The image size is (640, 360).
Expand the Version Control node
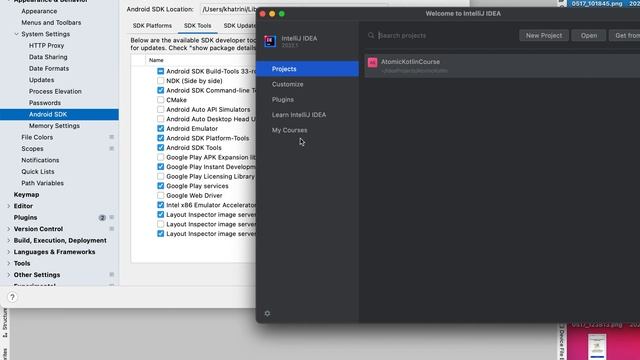[x=9, y=229]
